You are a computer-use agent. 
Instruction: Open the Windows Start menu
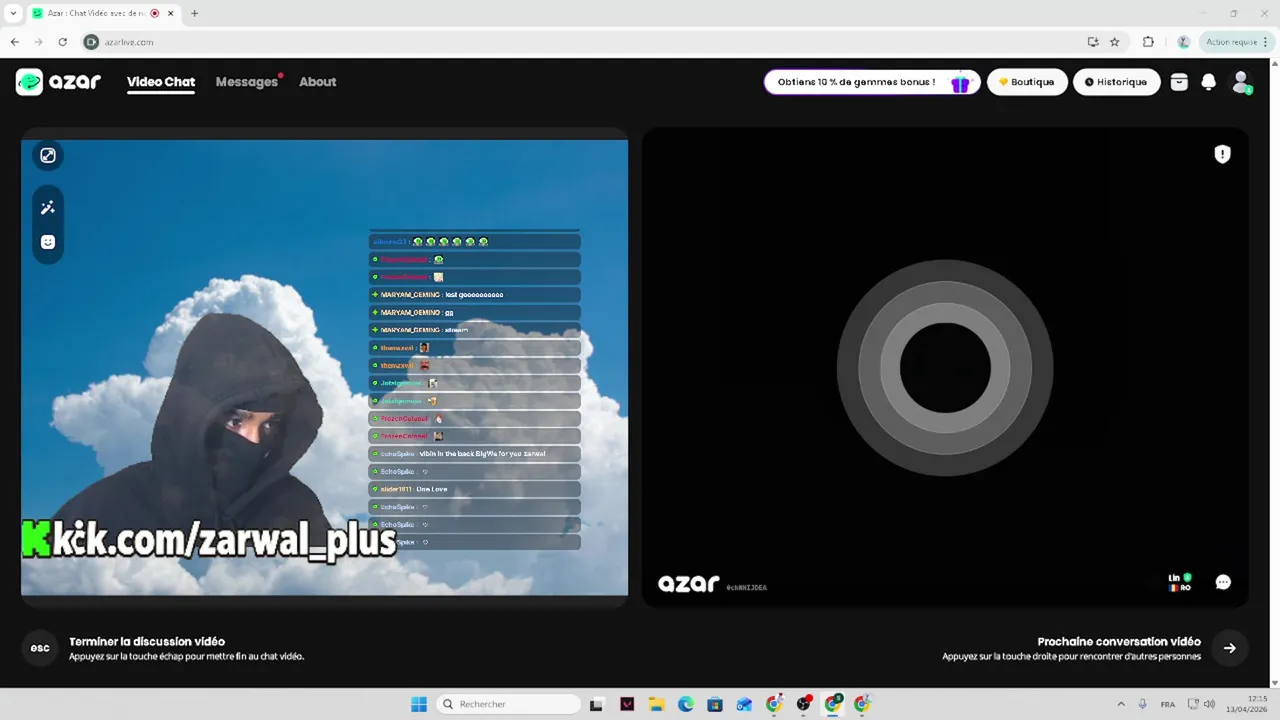[x=419, y=704]
